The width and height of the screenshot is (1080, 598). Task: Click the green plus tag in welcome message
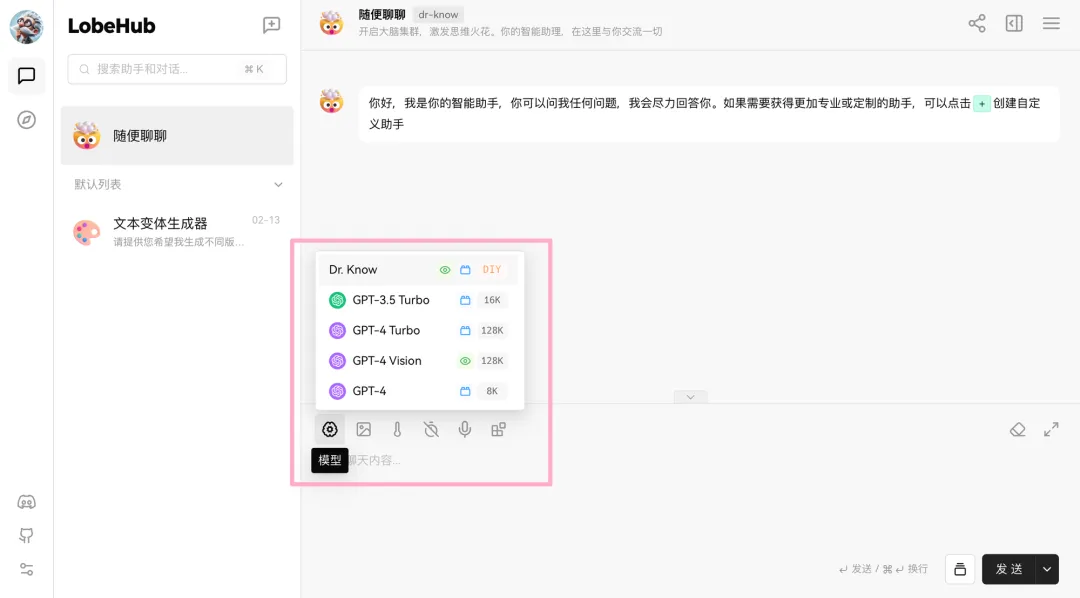(x=982, y=104)
